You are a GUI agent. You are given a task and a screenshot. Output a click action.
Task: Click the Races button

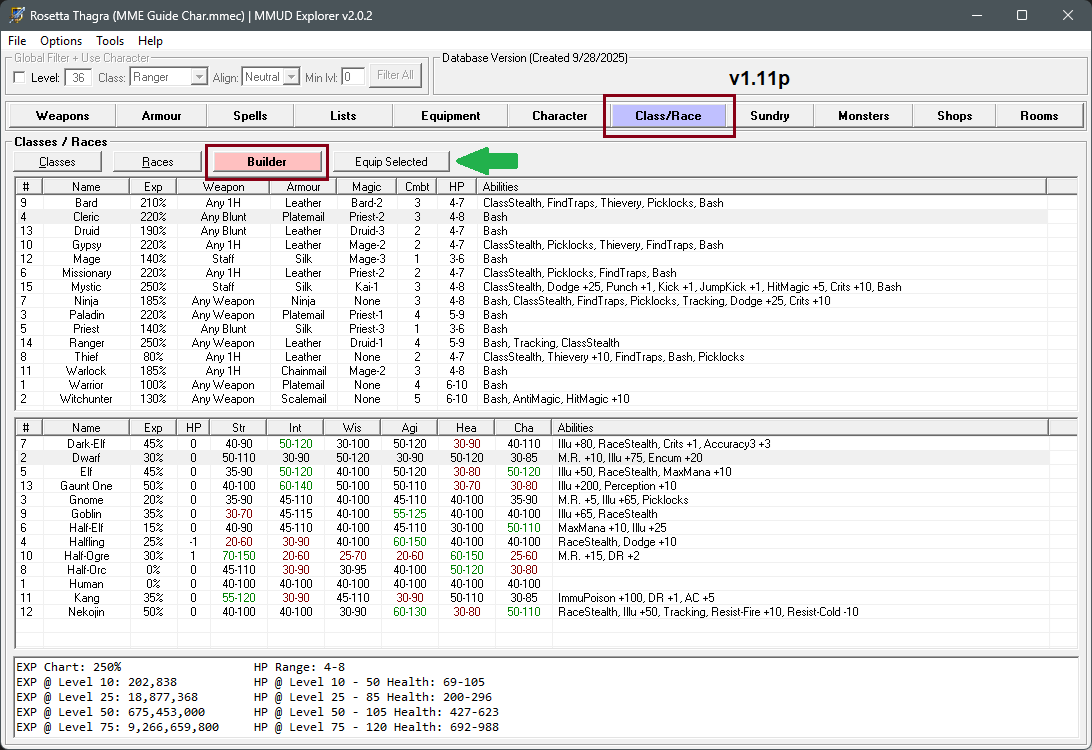(x=157, y=162)
